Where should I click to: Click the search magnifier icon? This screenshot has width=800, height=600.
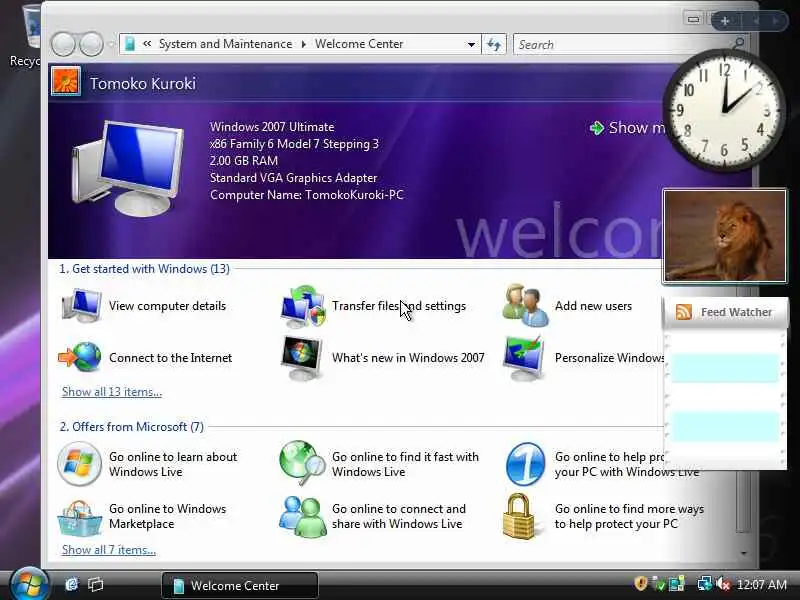point(738,44)
